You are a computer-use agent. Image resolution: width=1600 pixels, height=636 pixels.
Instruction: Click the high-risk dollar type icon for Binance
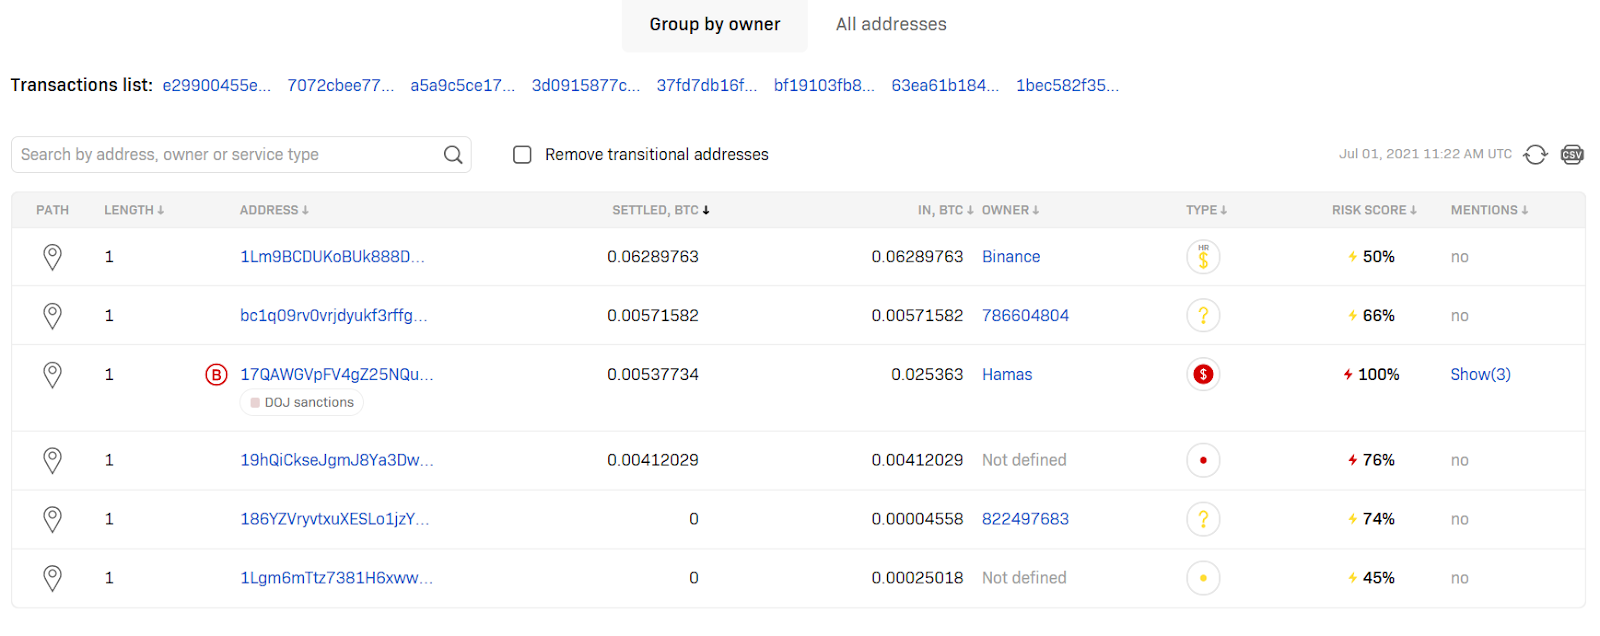click(1203, 257)
